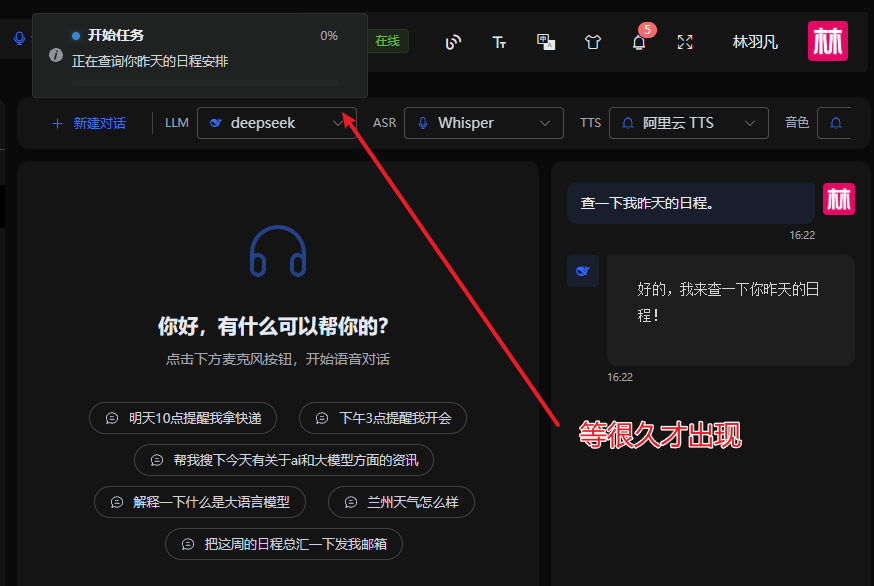Screen dimensions: 874x586
Task: Select suggestion 兰州天气怎么样
Action: point(401,502)
